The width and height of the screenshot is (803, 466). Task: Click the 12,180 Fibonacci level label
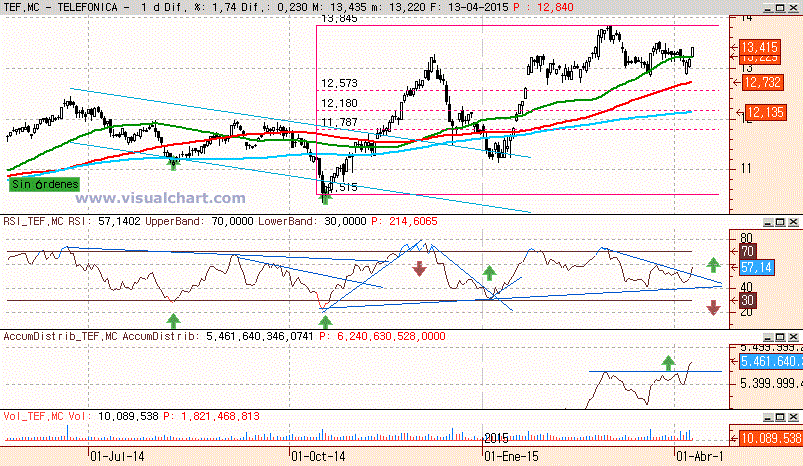click(339, 103)
